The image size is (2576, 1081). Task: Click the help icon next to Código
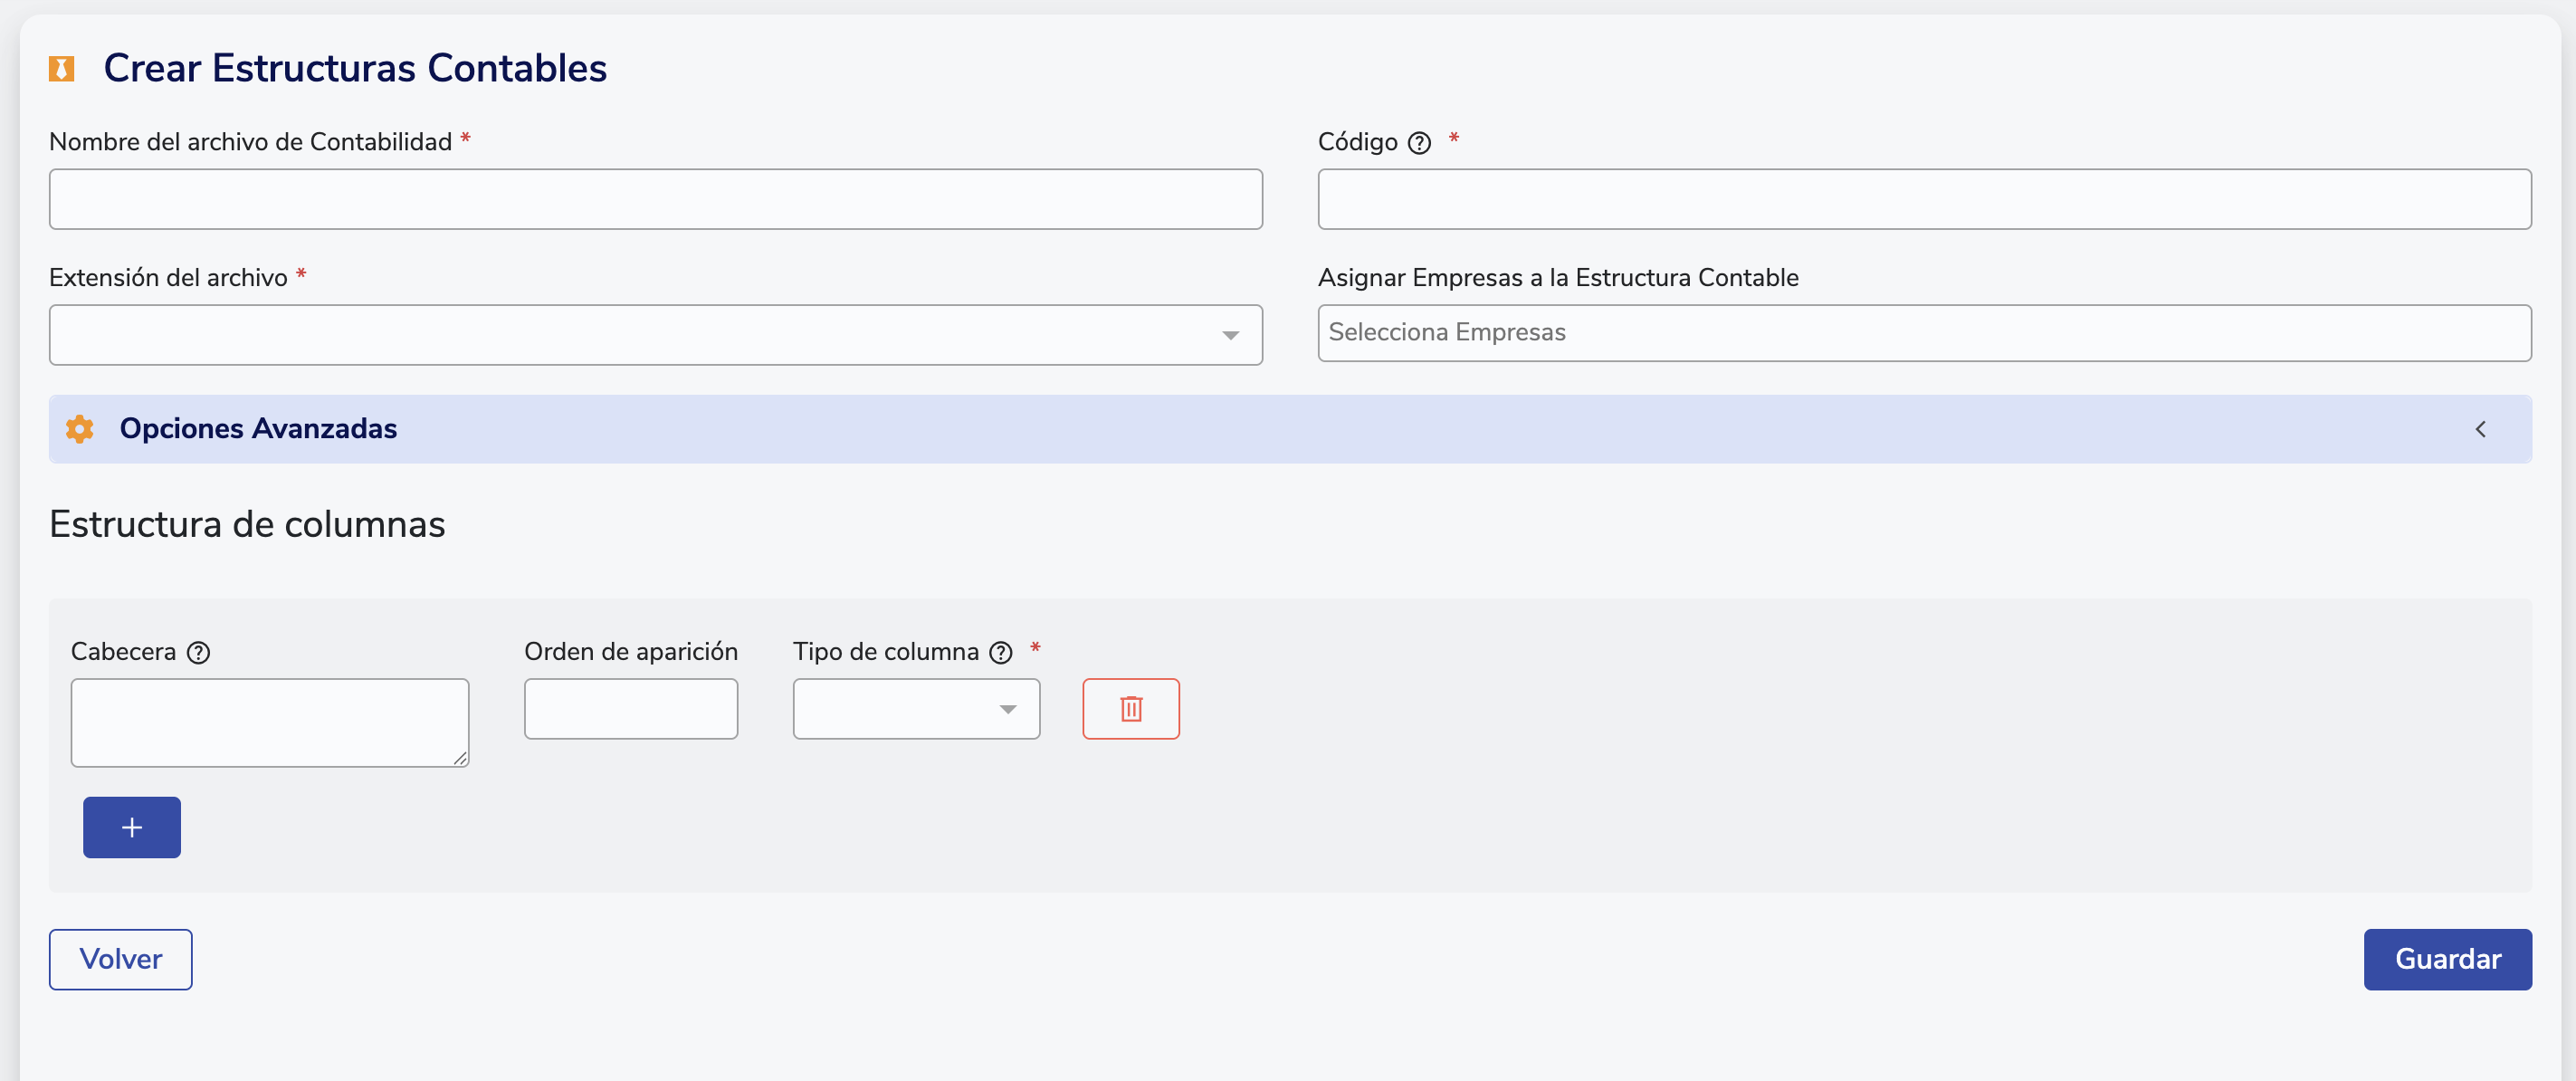tap(1419, 143)
